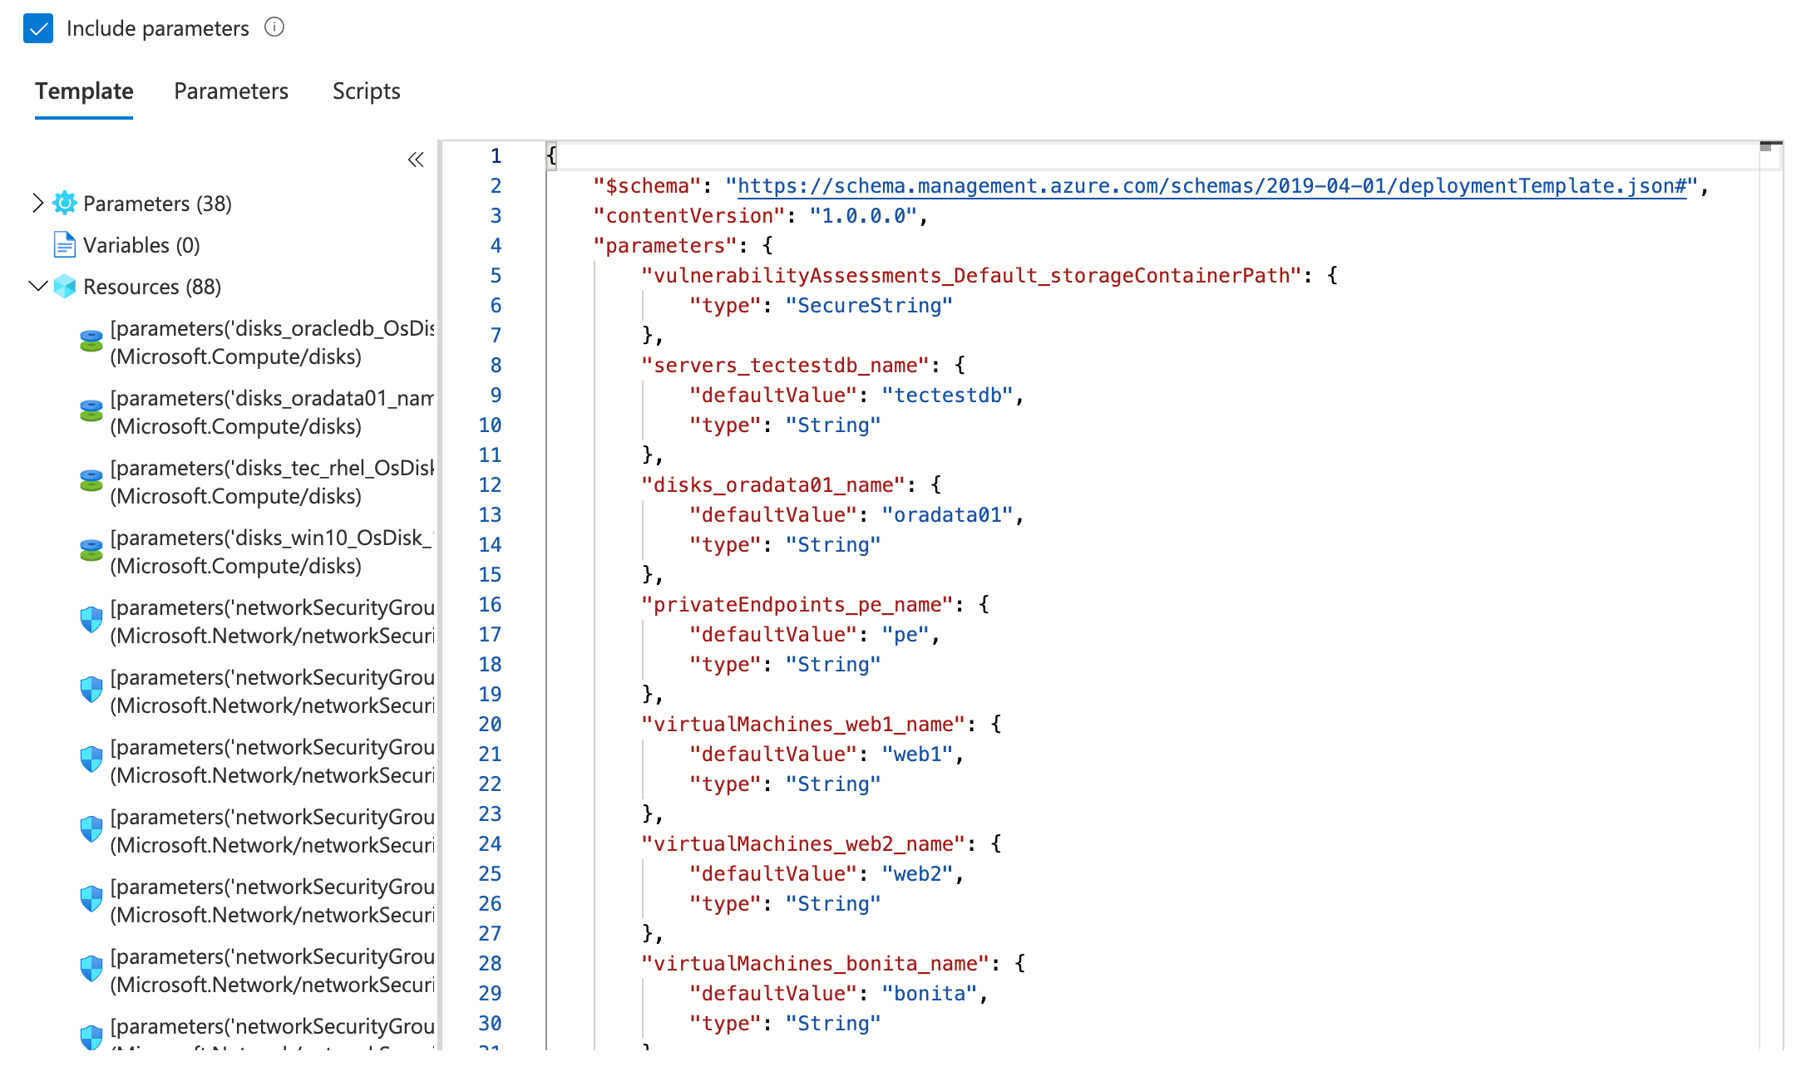Click disk icon for disks_tec_rhel_OsDisk resource
1796x1072 pixels.
coord(91,482)
